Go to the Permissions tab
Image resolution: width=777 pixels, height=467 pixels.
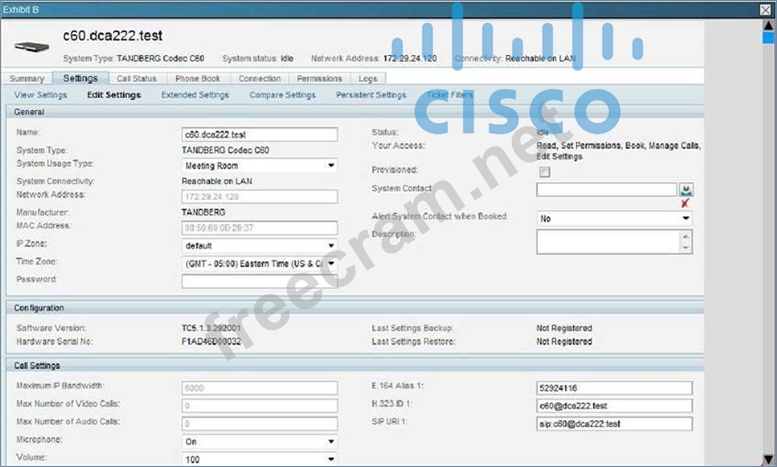(x=319, y=78)
